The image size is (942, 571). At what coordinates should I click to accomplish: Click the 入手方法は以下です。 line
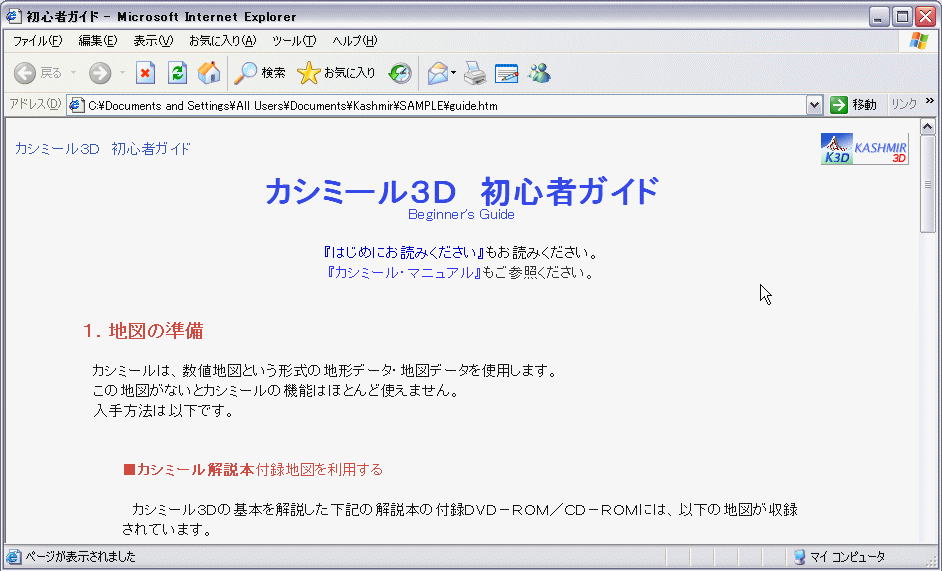click(163, 411)
